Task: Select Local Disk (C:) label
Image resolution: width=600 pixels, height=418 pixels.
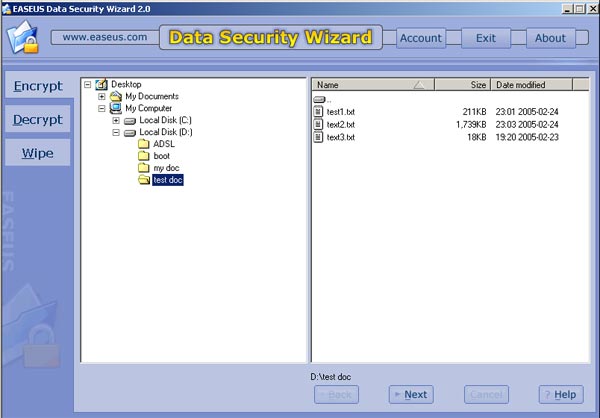Action: 165,120
